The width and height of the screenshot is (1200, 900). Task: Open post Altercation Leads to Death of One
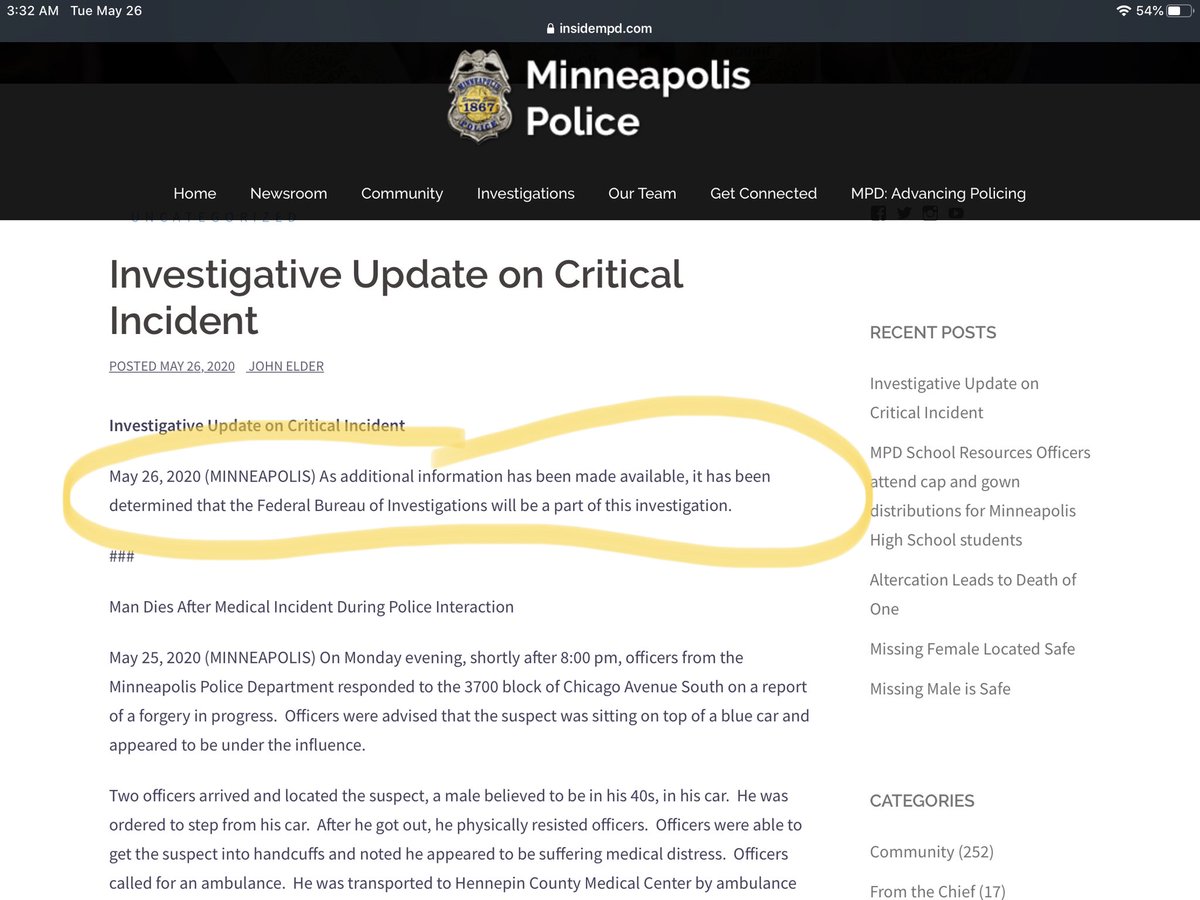(973, 594)
